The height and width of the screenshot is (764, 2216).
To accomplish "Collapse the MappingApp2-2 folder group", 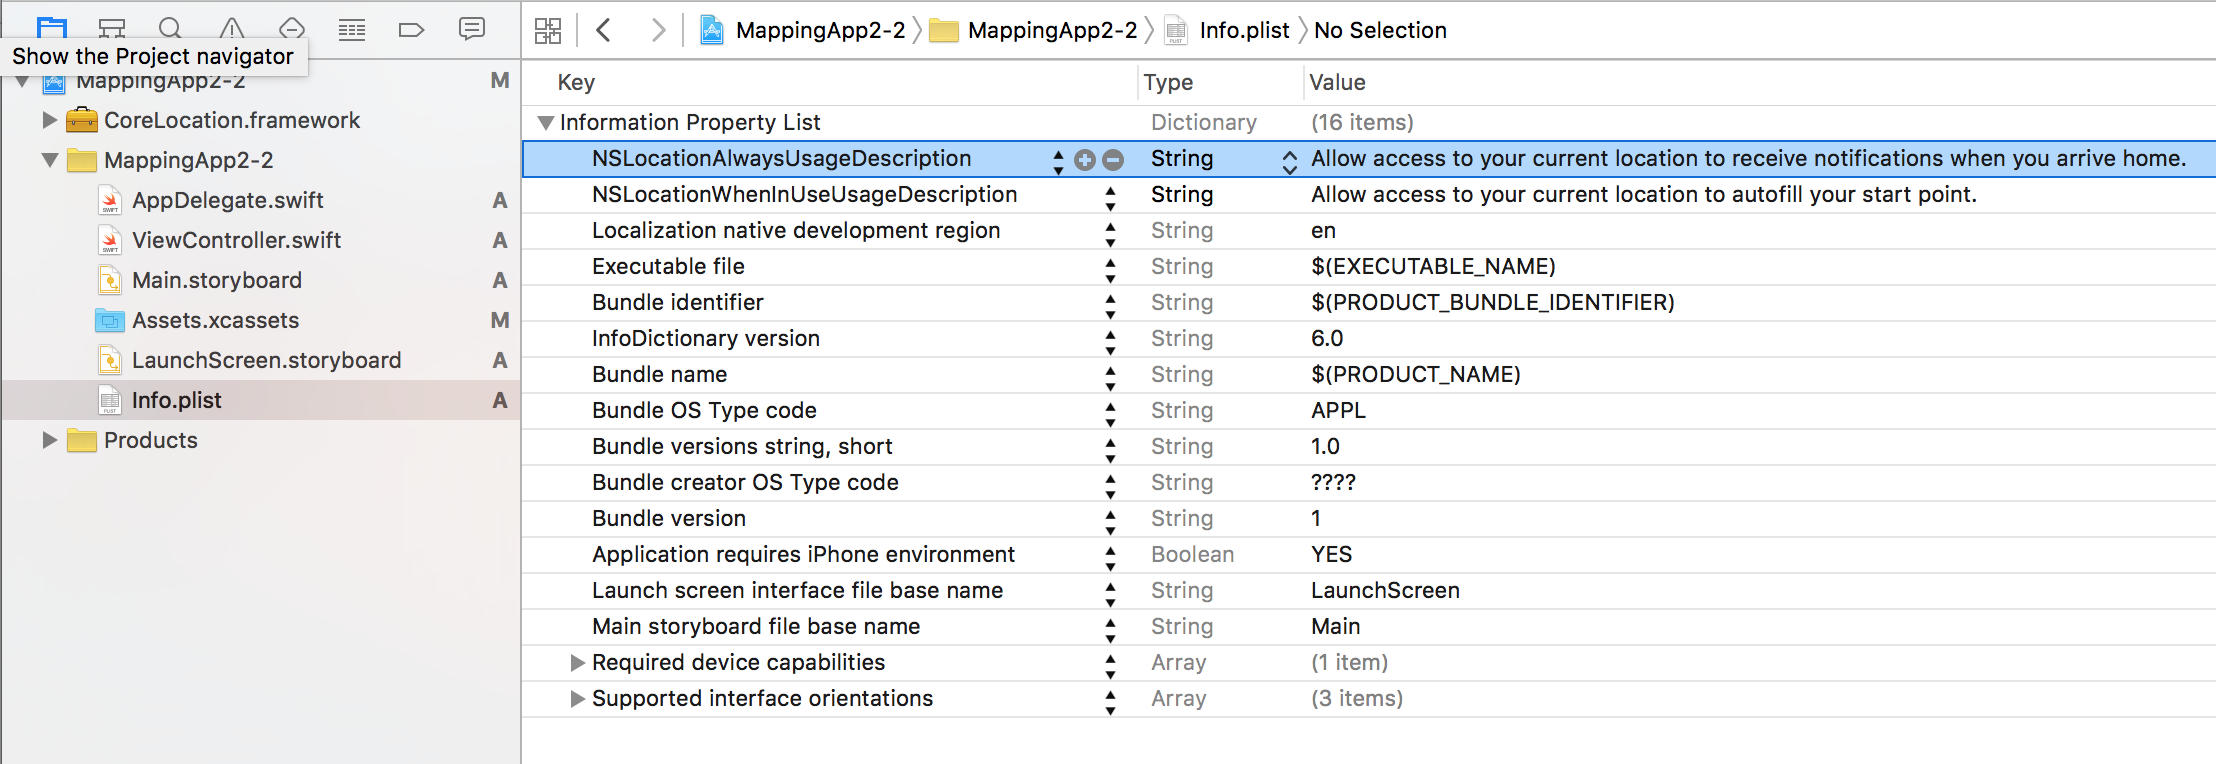I will click(x=49, y=160).
